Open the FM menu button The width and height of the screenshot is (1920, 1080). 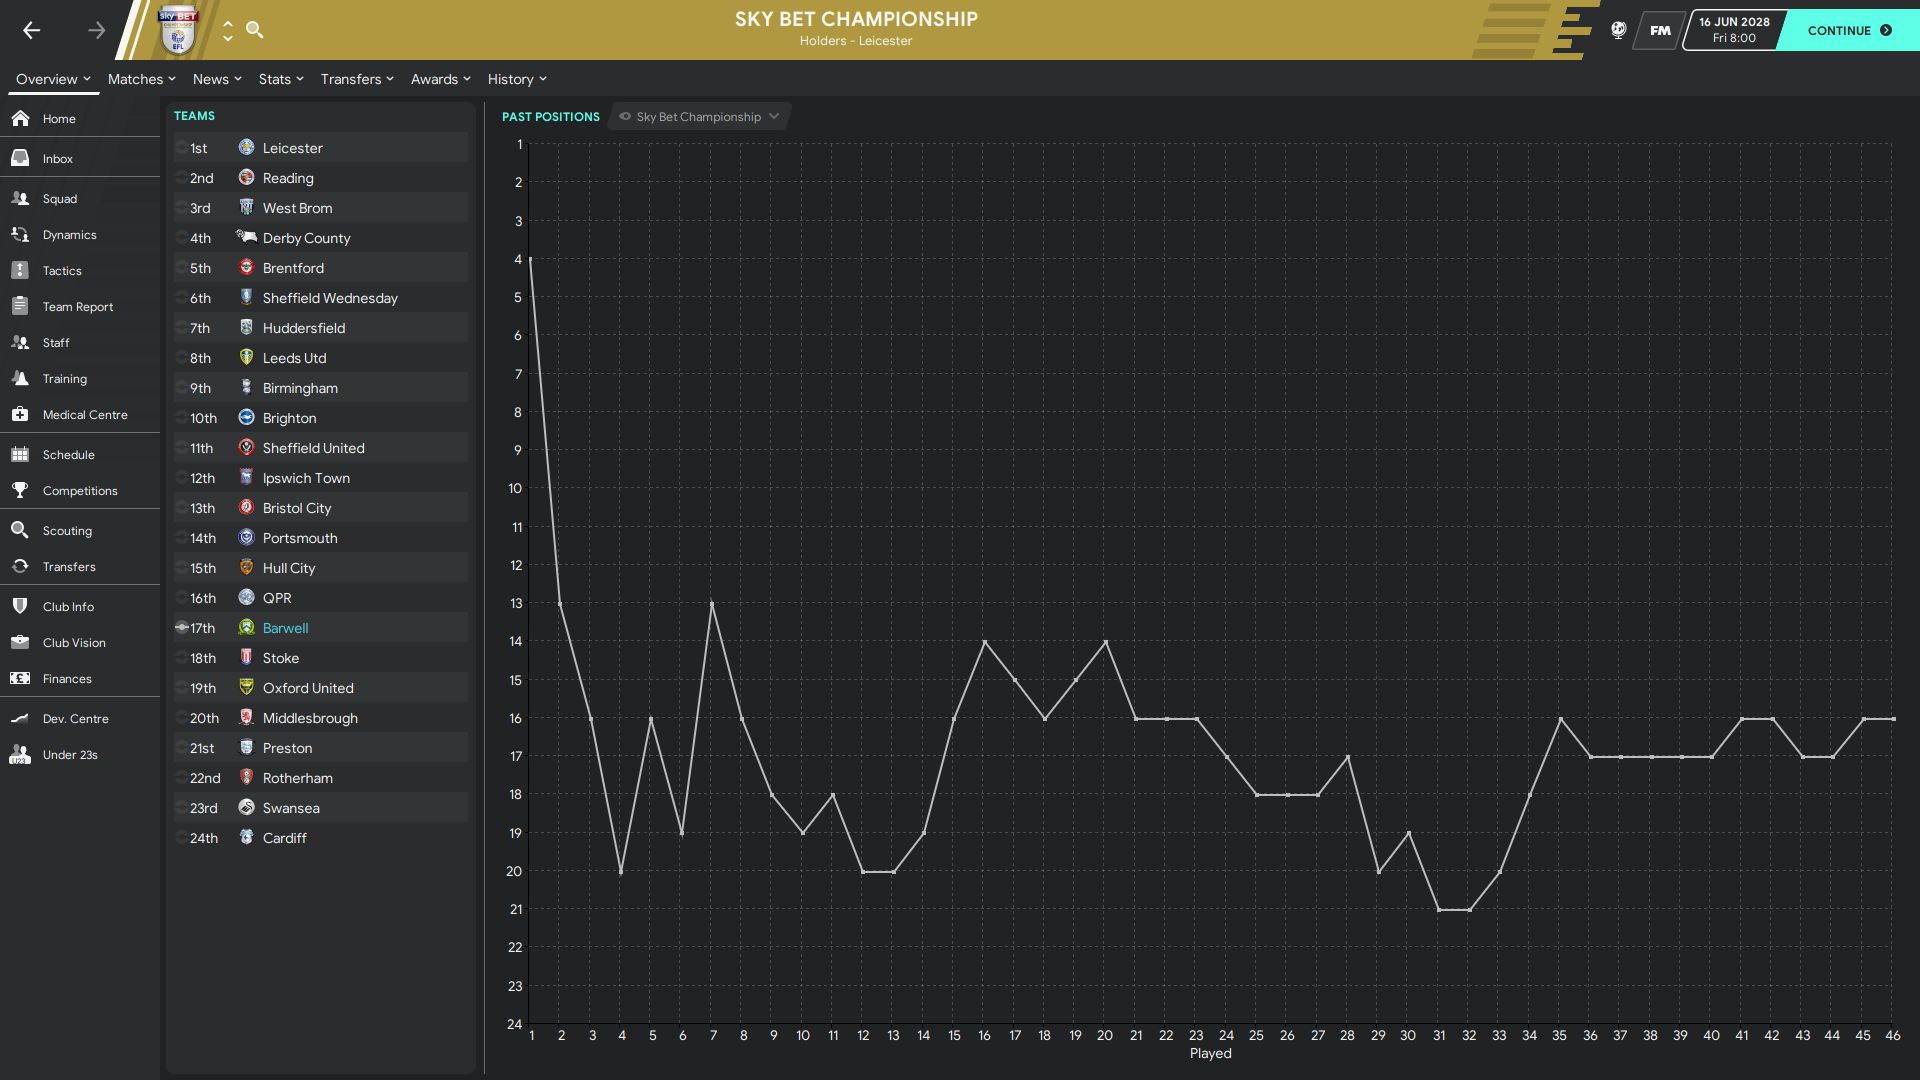coord(1660,30)
